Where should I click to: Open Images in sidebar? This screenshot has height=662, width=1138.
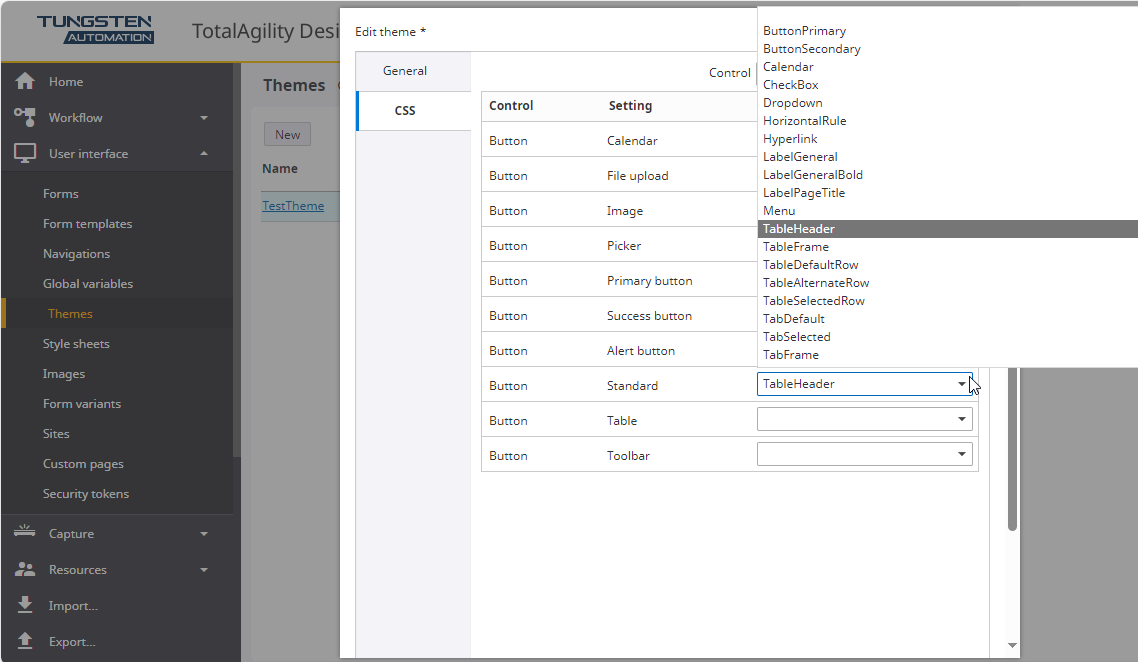click(x=64, y=374)
